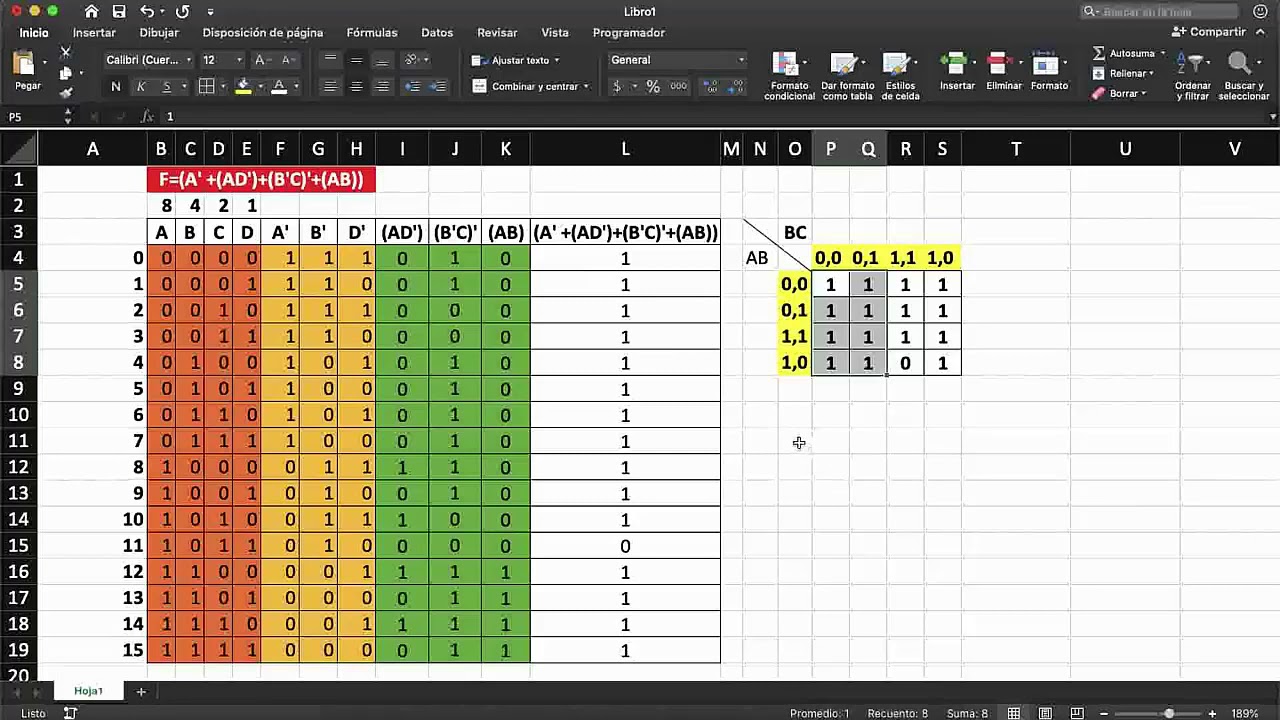
Task: Align text to the top
Action: click(330, 60)
